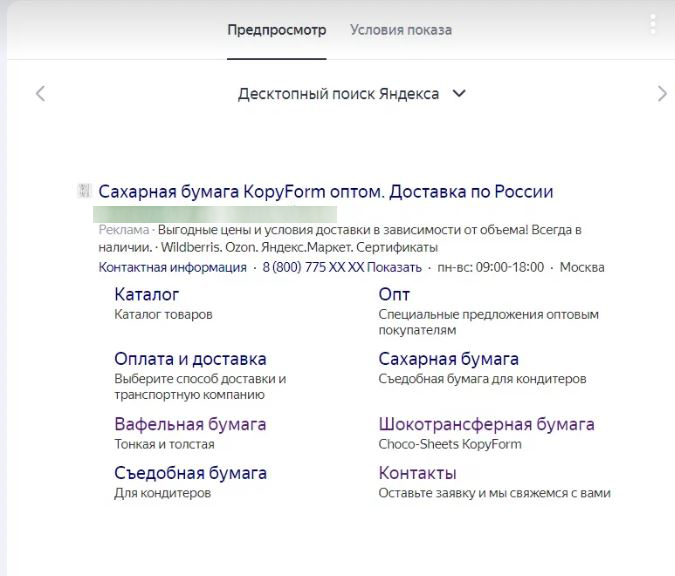Click the favicon next to the ad headline
The image size is (675, 576).
coord(84,191)
